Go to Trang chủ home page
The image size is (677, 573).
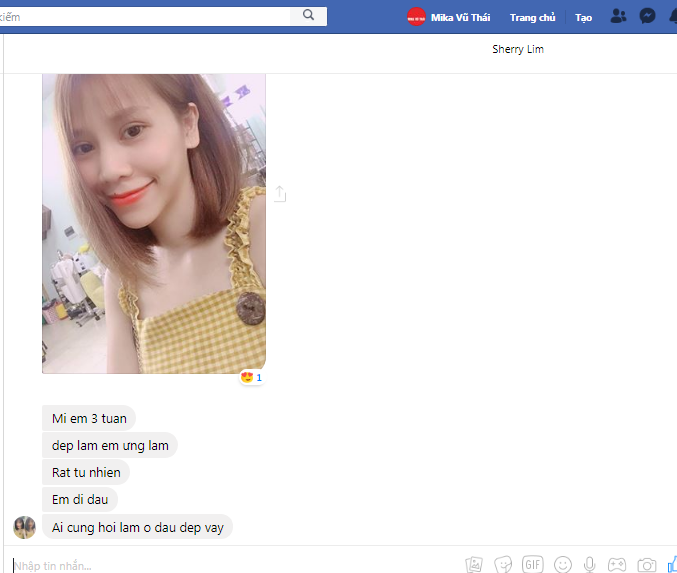tap(532, 17)
